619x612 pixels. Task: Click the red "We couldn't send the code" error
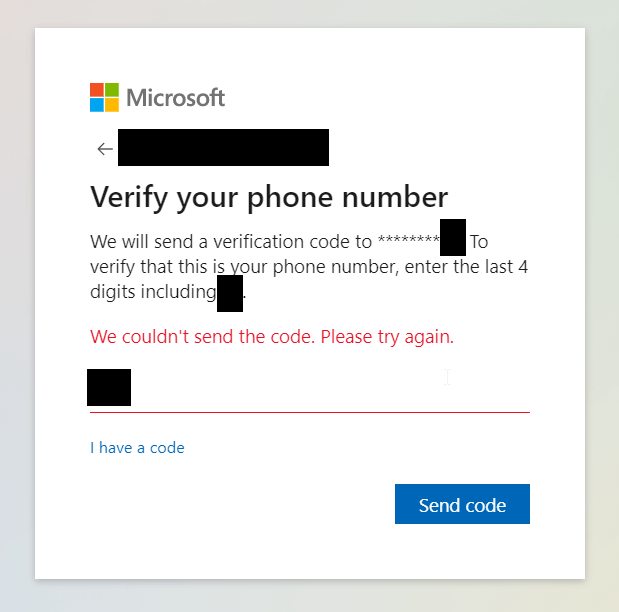point(272,337)
